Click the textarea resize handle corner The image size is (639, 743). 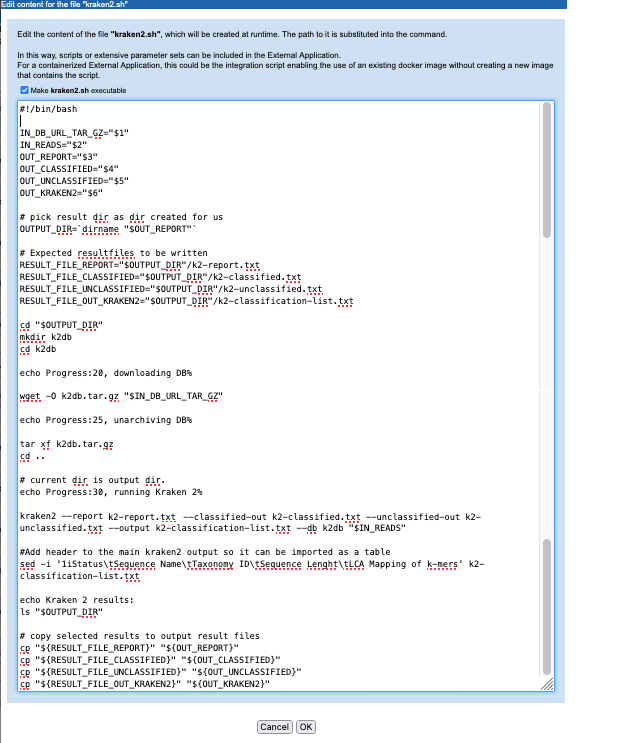(x=547, y=684)
